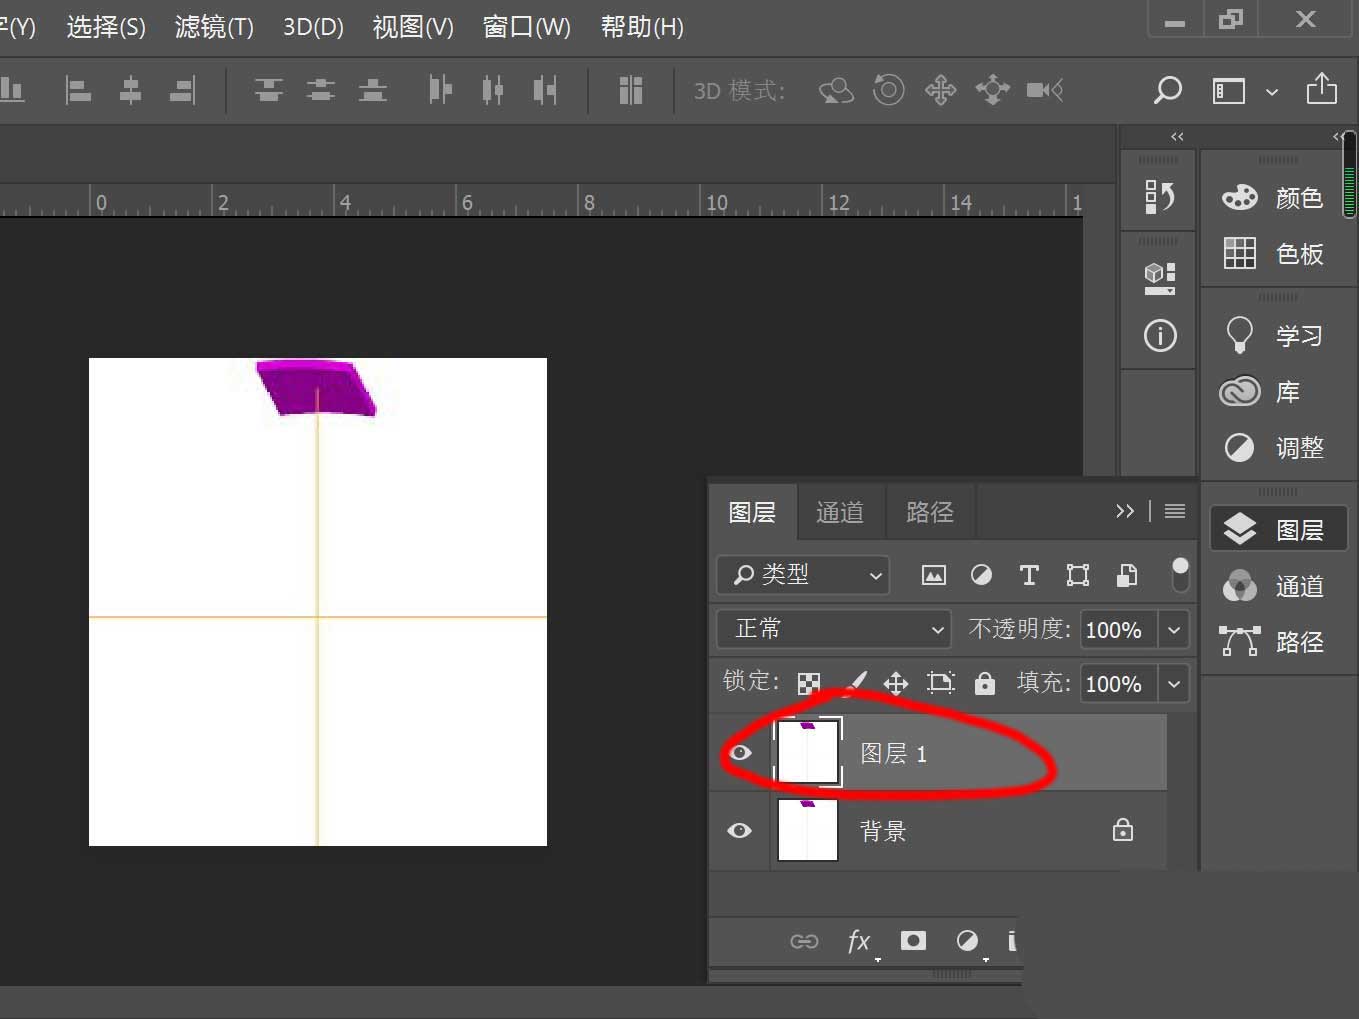Turn layer filtering switch on or off
Screen dimensions: 1359x1019
[x=1180, y=575]
